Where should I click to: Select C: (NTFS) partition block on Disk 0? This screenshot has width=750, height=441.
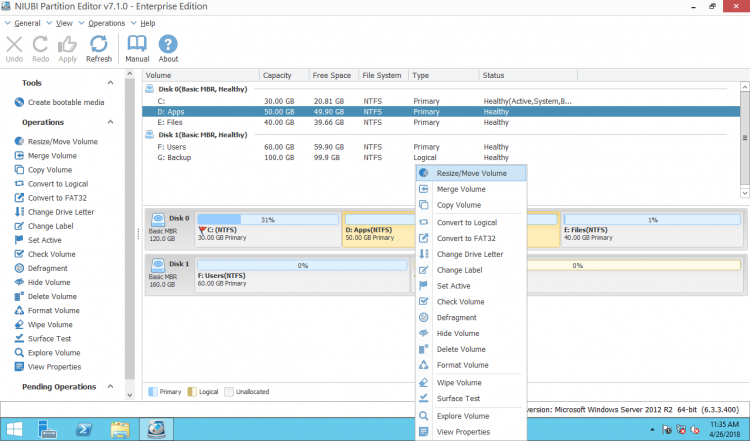[x=268, y=229]
